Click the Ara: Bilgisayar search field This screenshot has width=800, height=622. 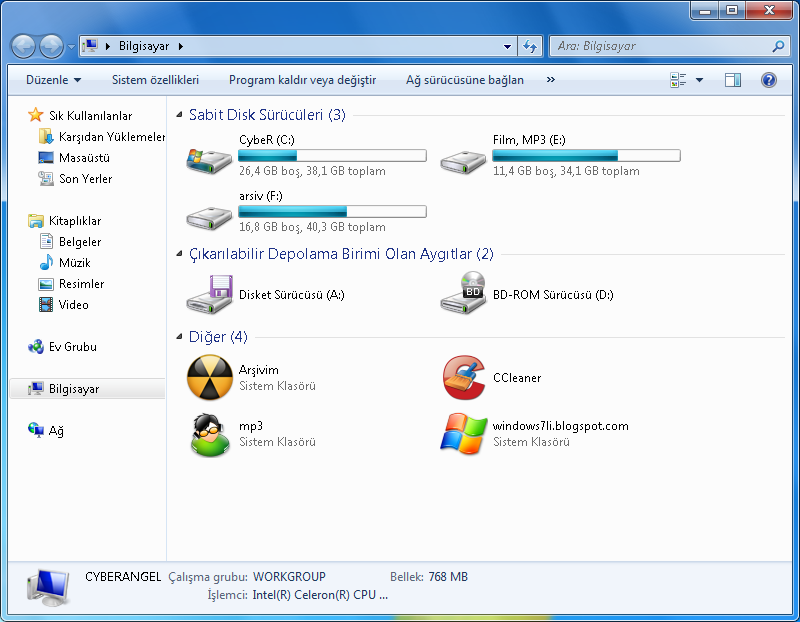tap(662, 46)
